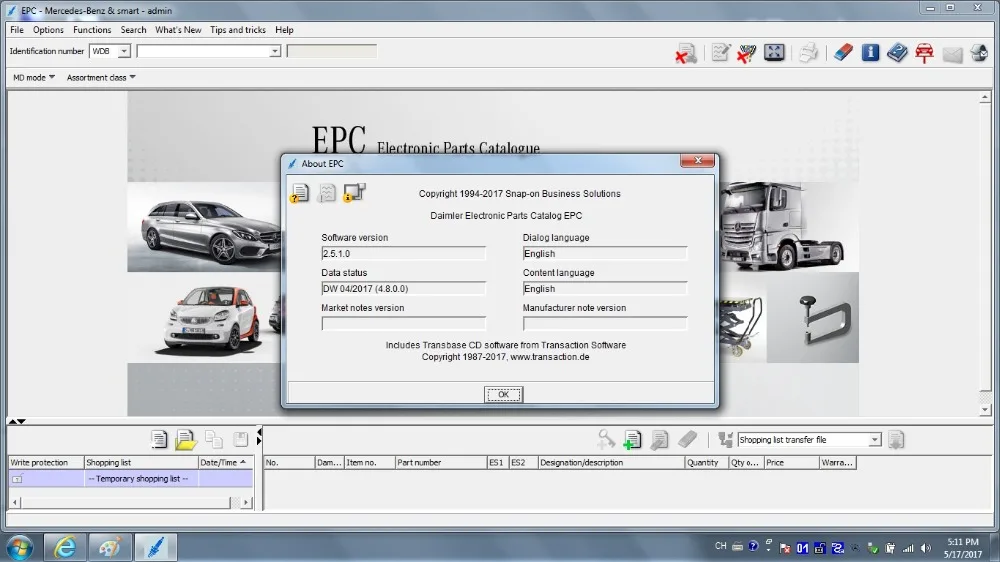Click the Software version field 2.5.1.0
This screenshot has width=1000, height=562.
(x=403, y=254)
